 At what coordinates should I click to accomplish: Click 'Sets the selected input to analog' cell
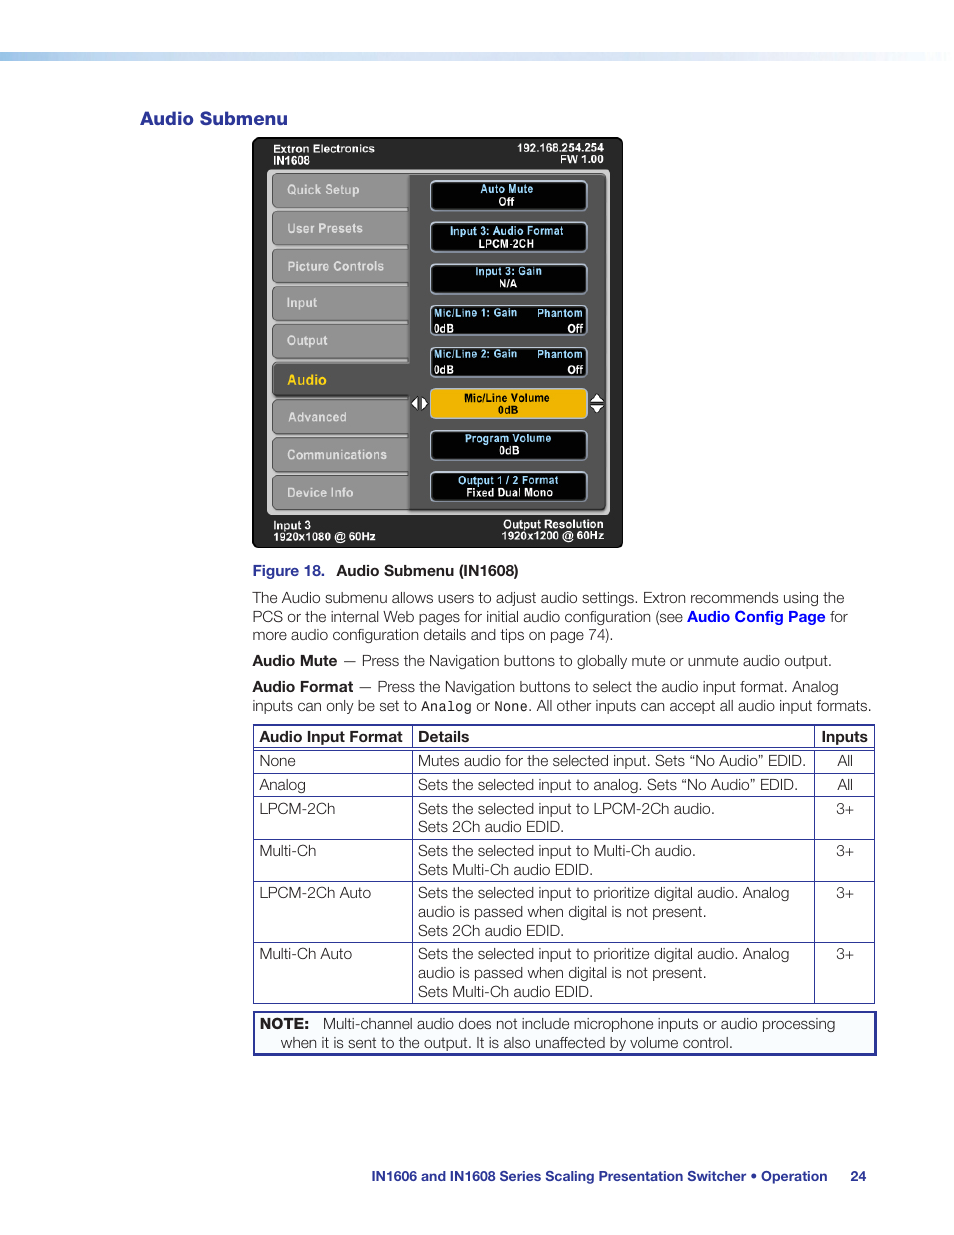(613, 785)
